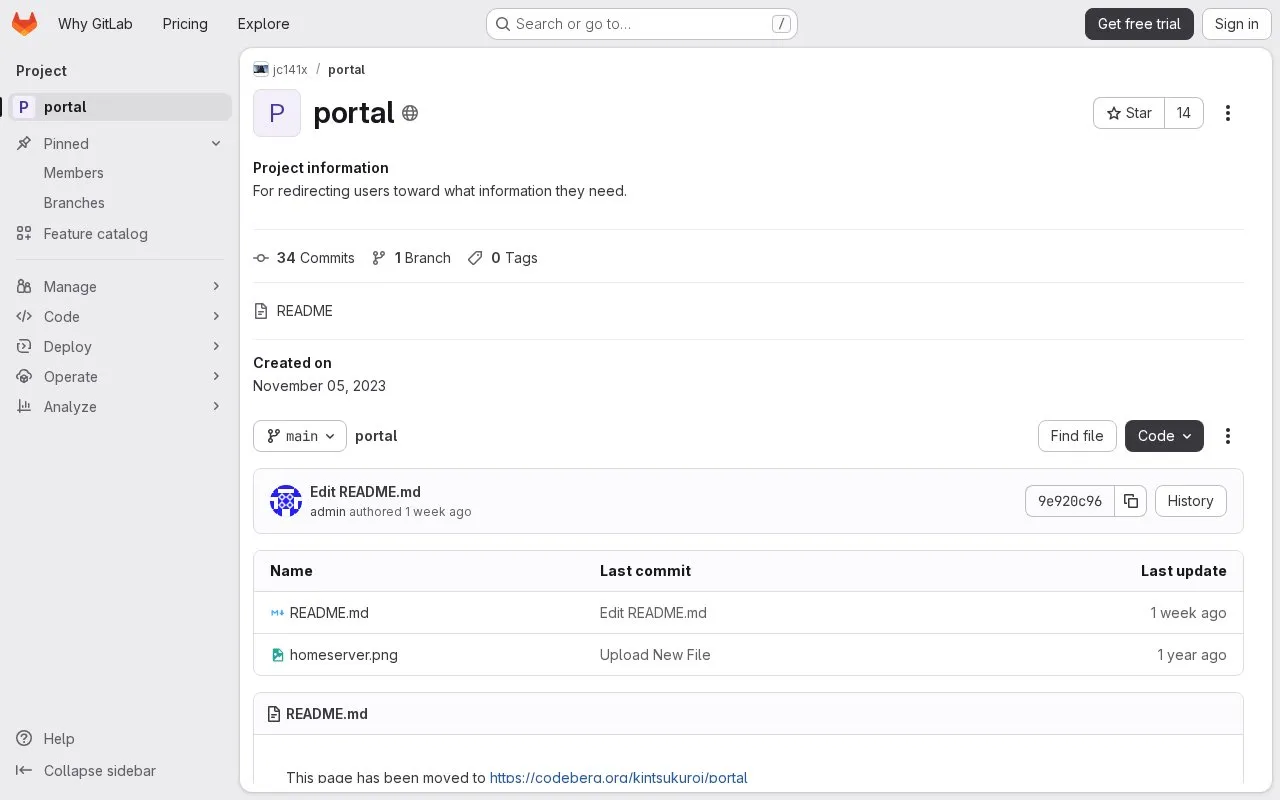Click the Find file button
This screenshot has width=1280, height=800.
1077,436
